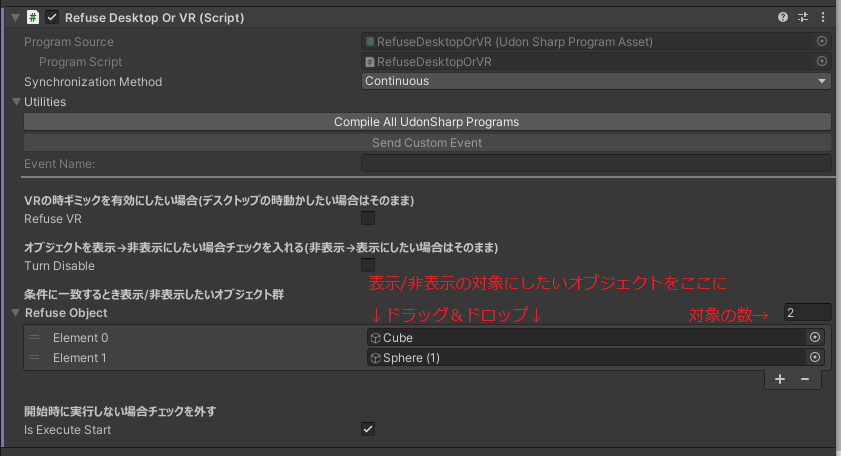This screenshot has height=456, width=841.
Task: Open the component help reference icon
Action: click(x=783, y=17)
